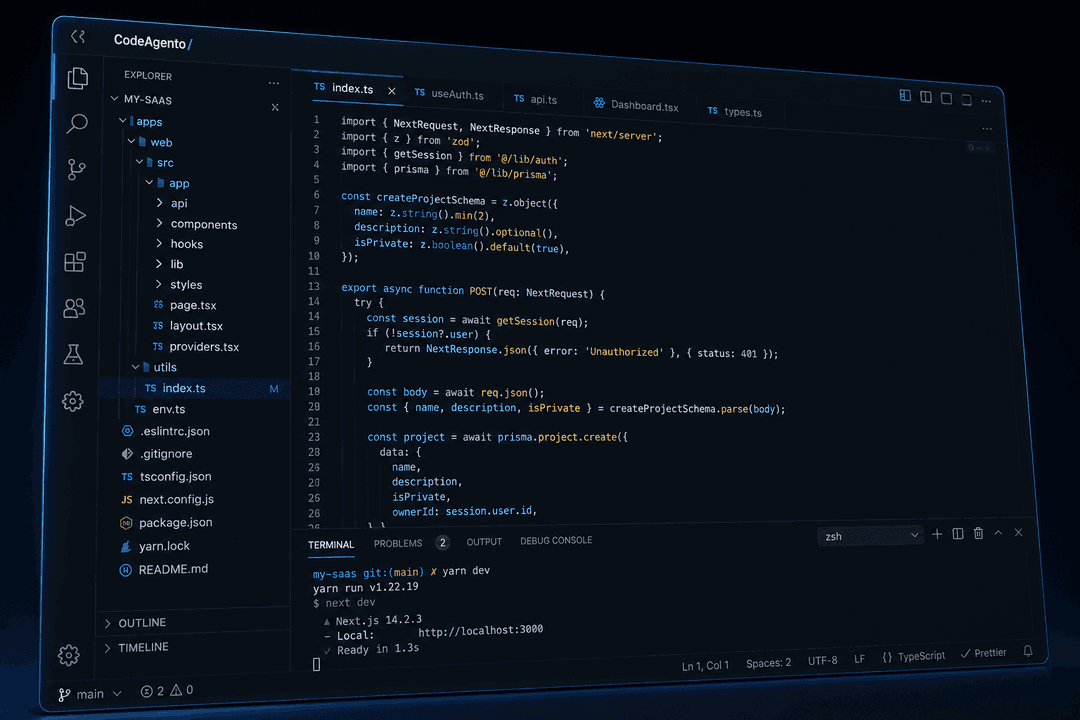1080x720 pixels.
Task: Click the upper gear icon in activity bar
Action: (x=73, y=401)
